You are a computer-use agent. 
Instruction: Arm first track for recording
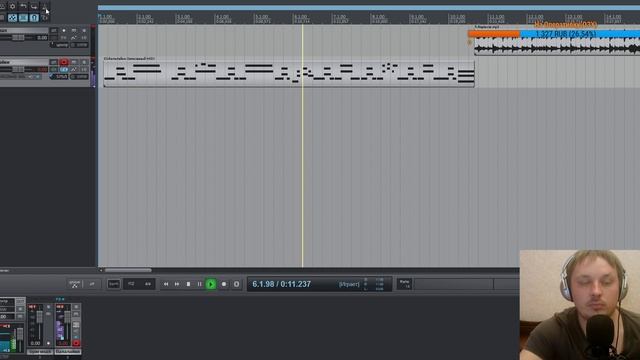click(64, 31)
